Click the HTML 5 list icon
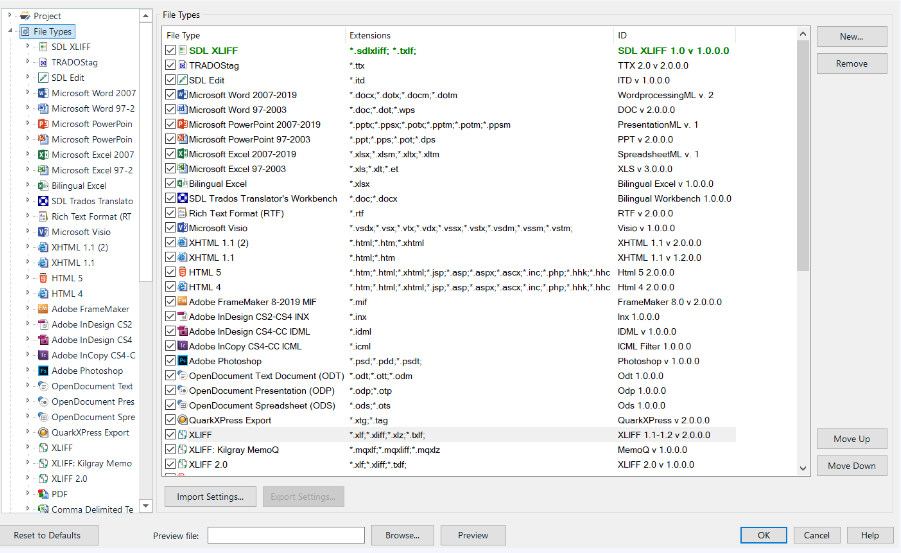The height and width of the screenshot is (553, 901). 183,272
